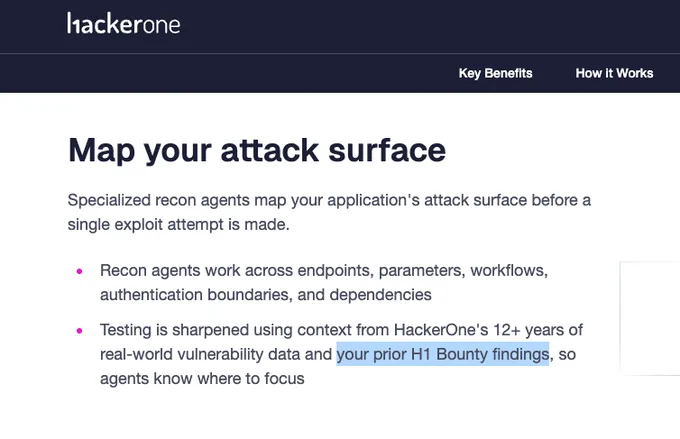Open the How it Works tab
Screen dimensions: 680x439
click(614, 73)
